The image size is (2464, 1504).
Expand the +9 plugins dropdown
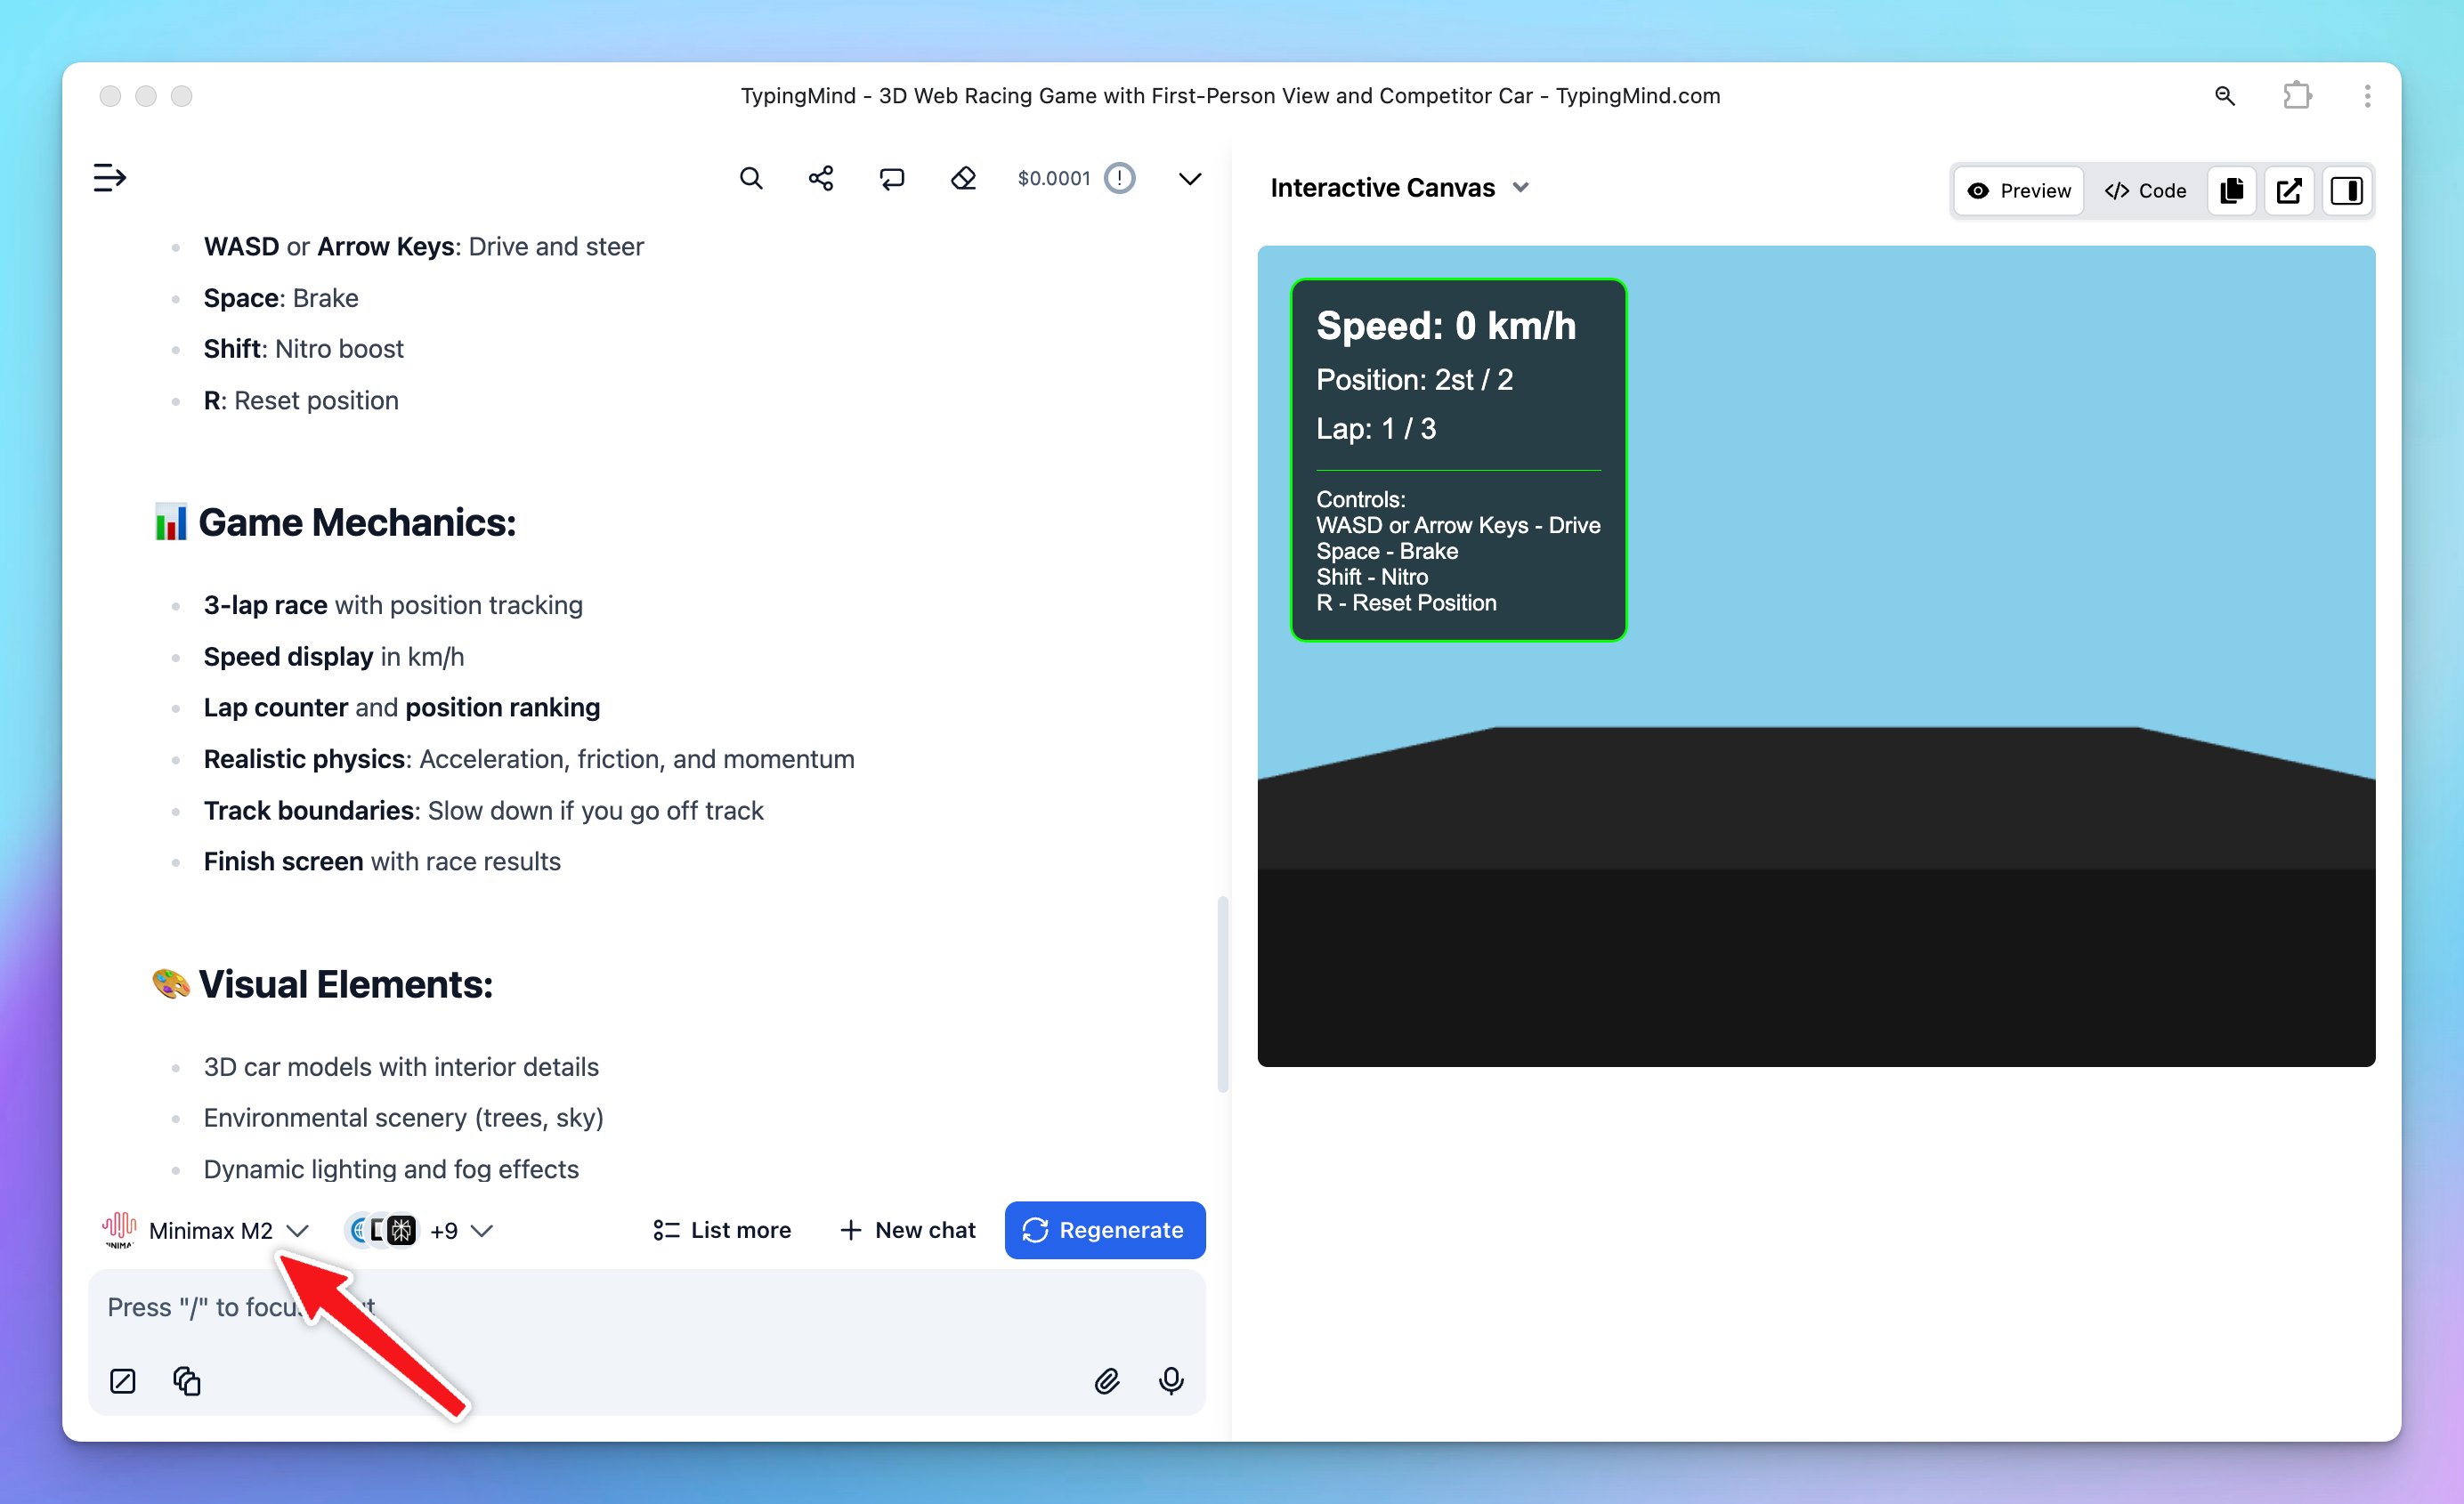pyautogui.click(x=460, y=1230)
